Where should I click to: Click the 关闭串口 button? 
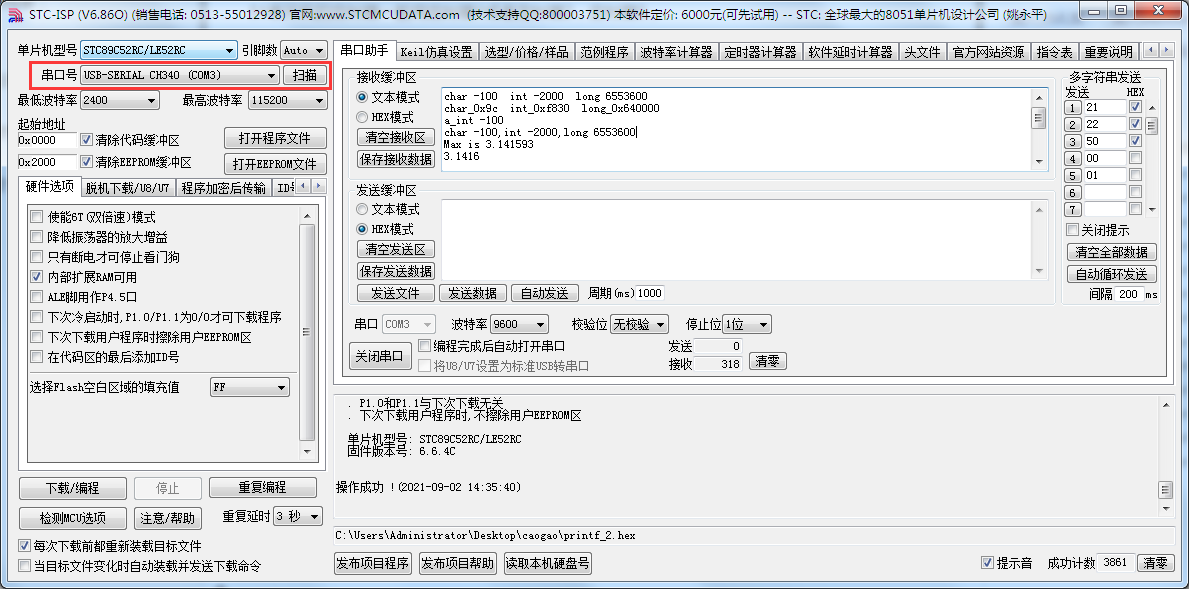pos(380,356)
